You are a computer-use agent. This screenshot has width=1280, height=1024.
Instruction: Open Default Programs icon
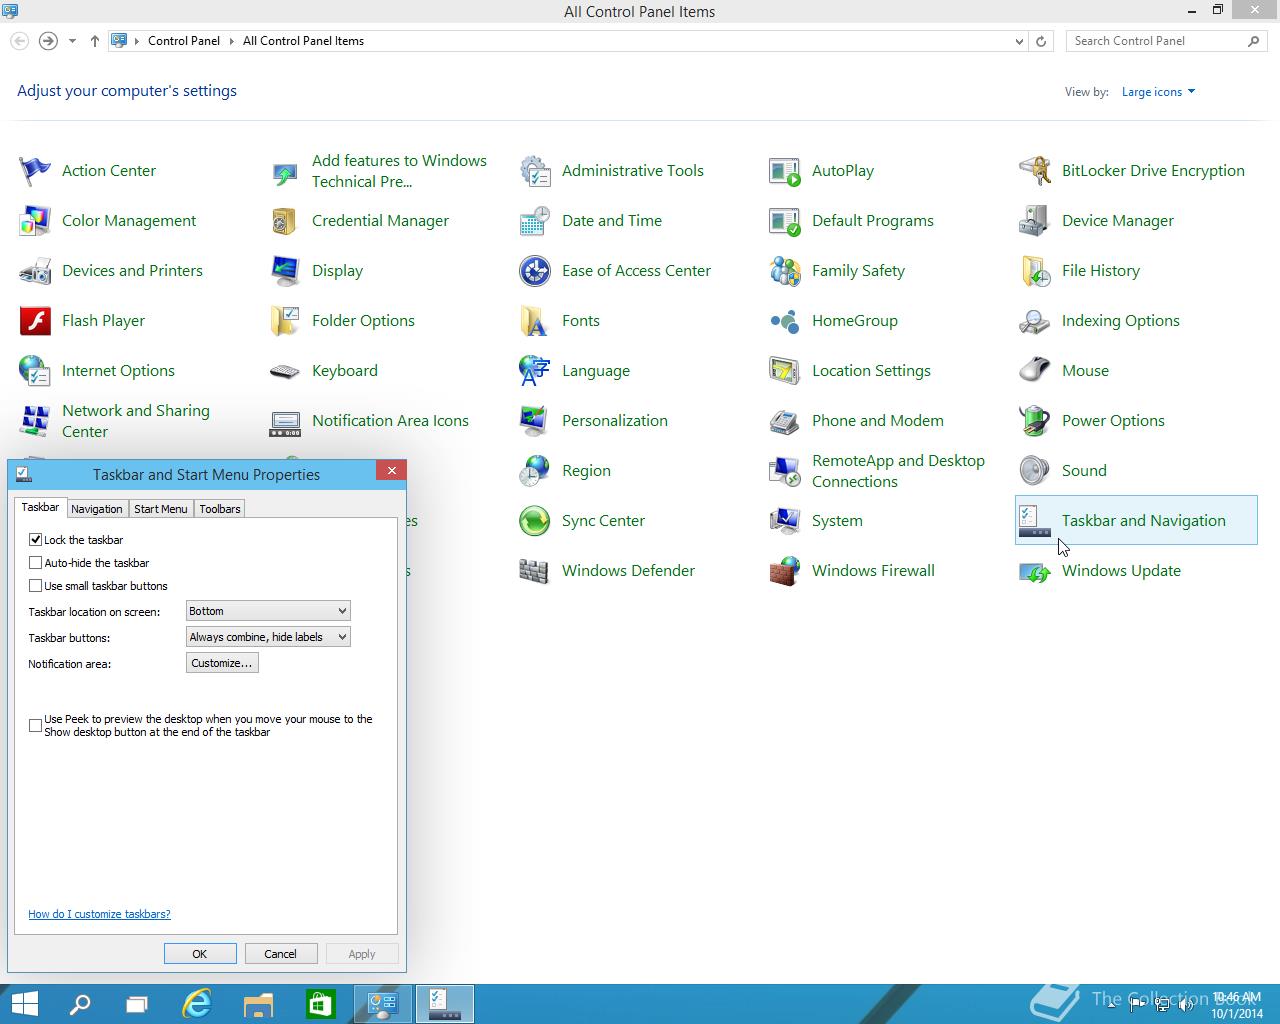[x=785, y=221]
